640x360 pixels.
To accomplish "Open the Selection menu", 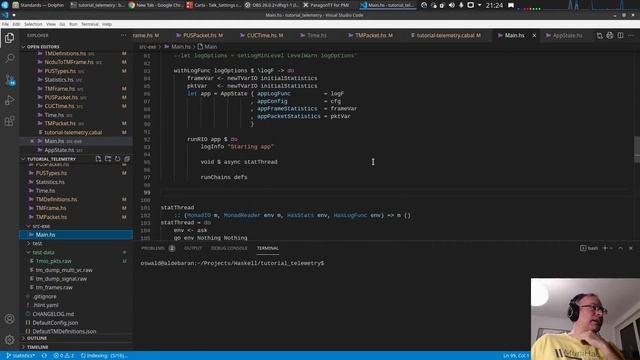I will coord(33,24).
